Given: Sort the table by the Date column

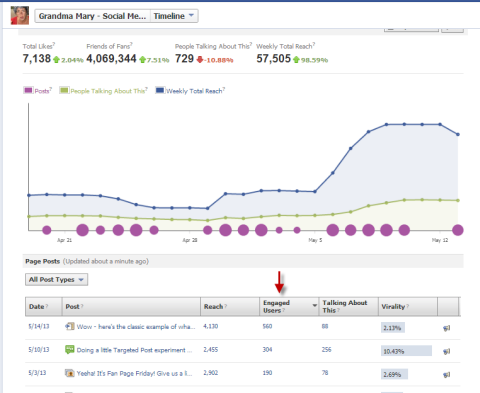Looking at the screenshot, I should click(44, 307).
